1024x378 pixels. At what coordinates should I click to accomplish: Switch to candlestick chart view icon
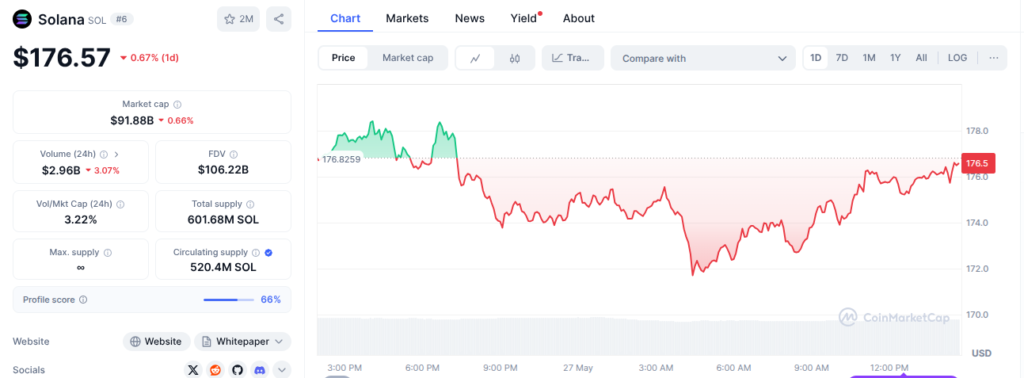(x=515, y=58)
